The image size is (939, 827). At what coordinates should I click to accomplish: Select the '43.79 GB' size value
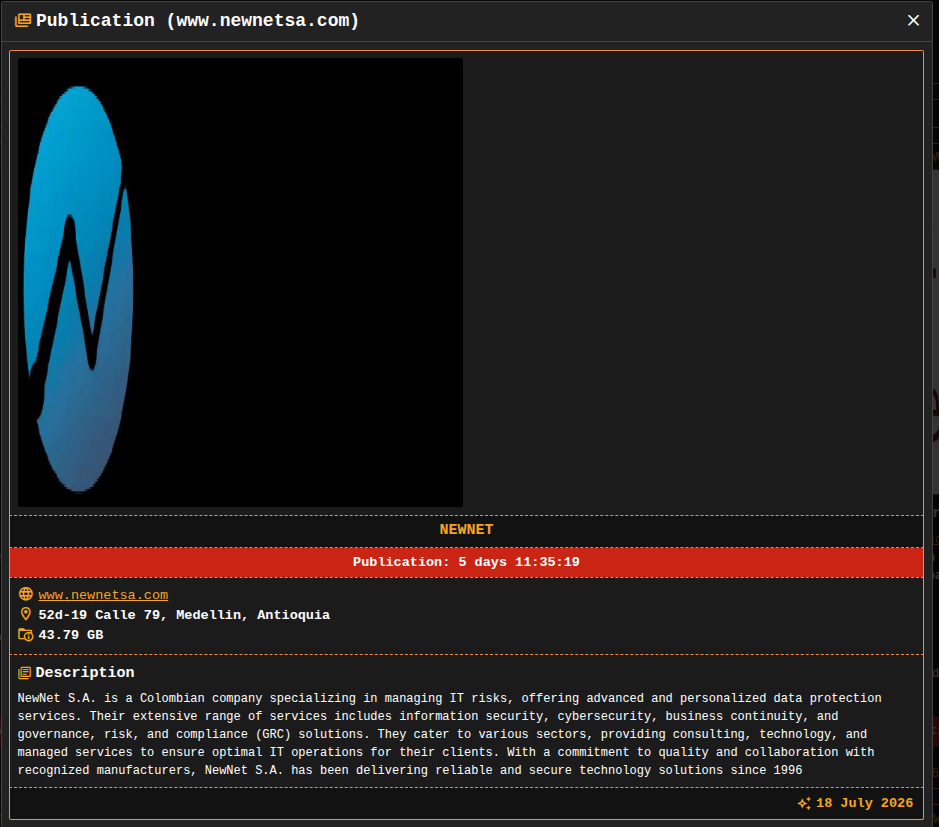click(x=71, y=635)
